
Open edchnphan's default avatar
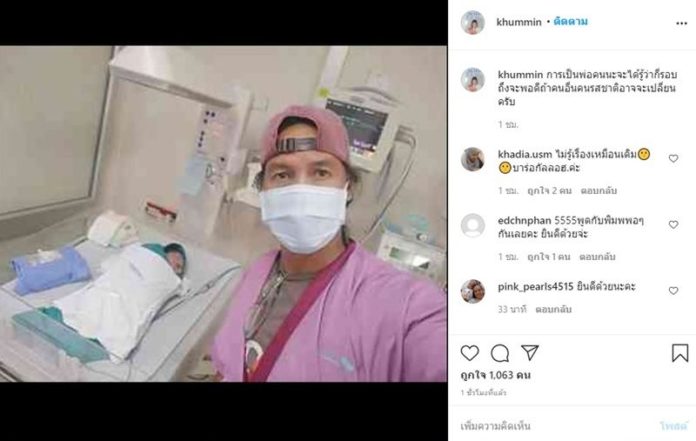(x=472, y=225)
